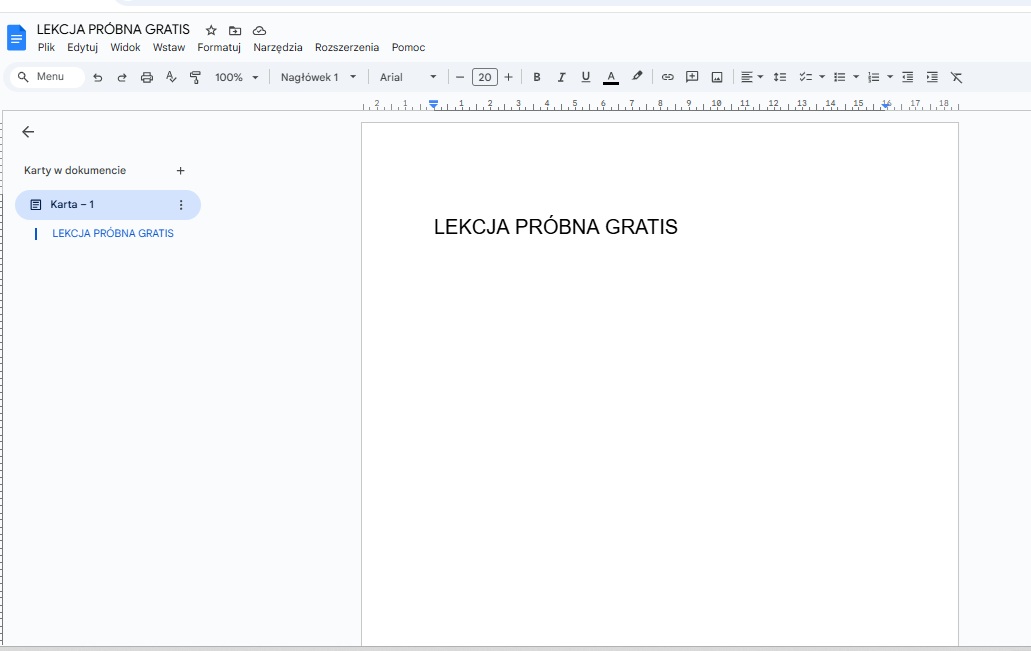
Task: Open the zoom level dropdown at 100%
Action: tap(236, 77)
